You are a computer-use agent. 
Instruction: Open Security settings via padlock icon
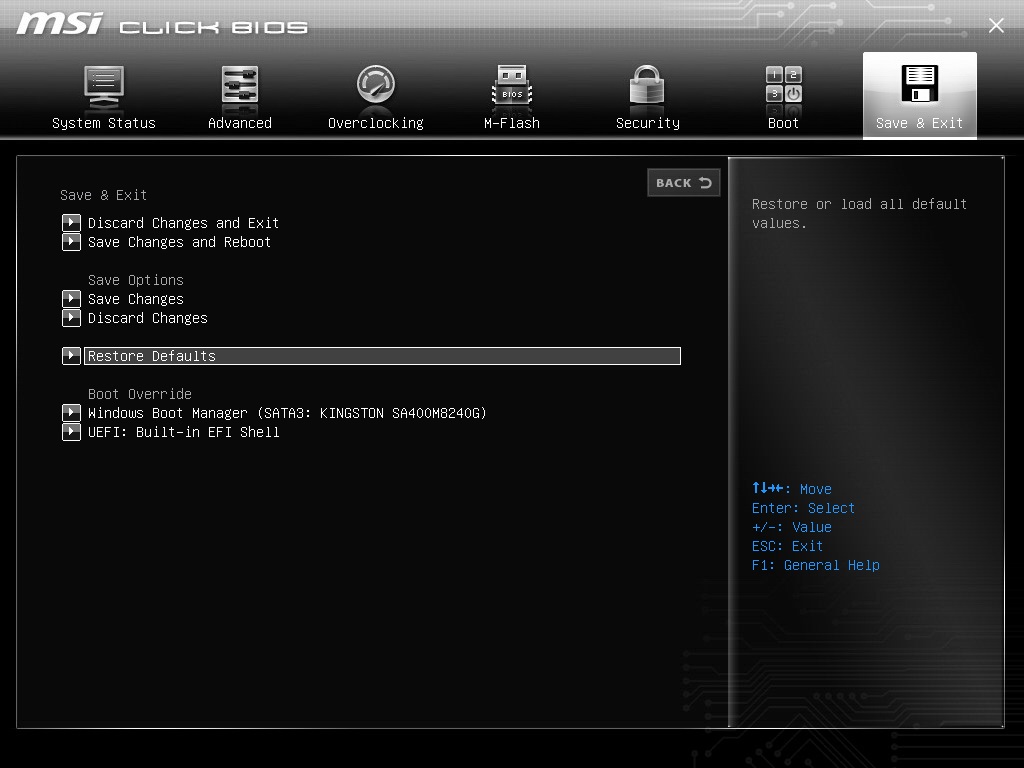pyautogui.click(x=646, y=95)
